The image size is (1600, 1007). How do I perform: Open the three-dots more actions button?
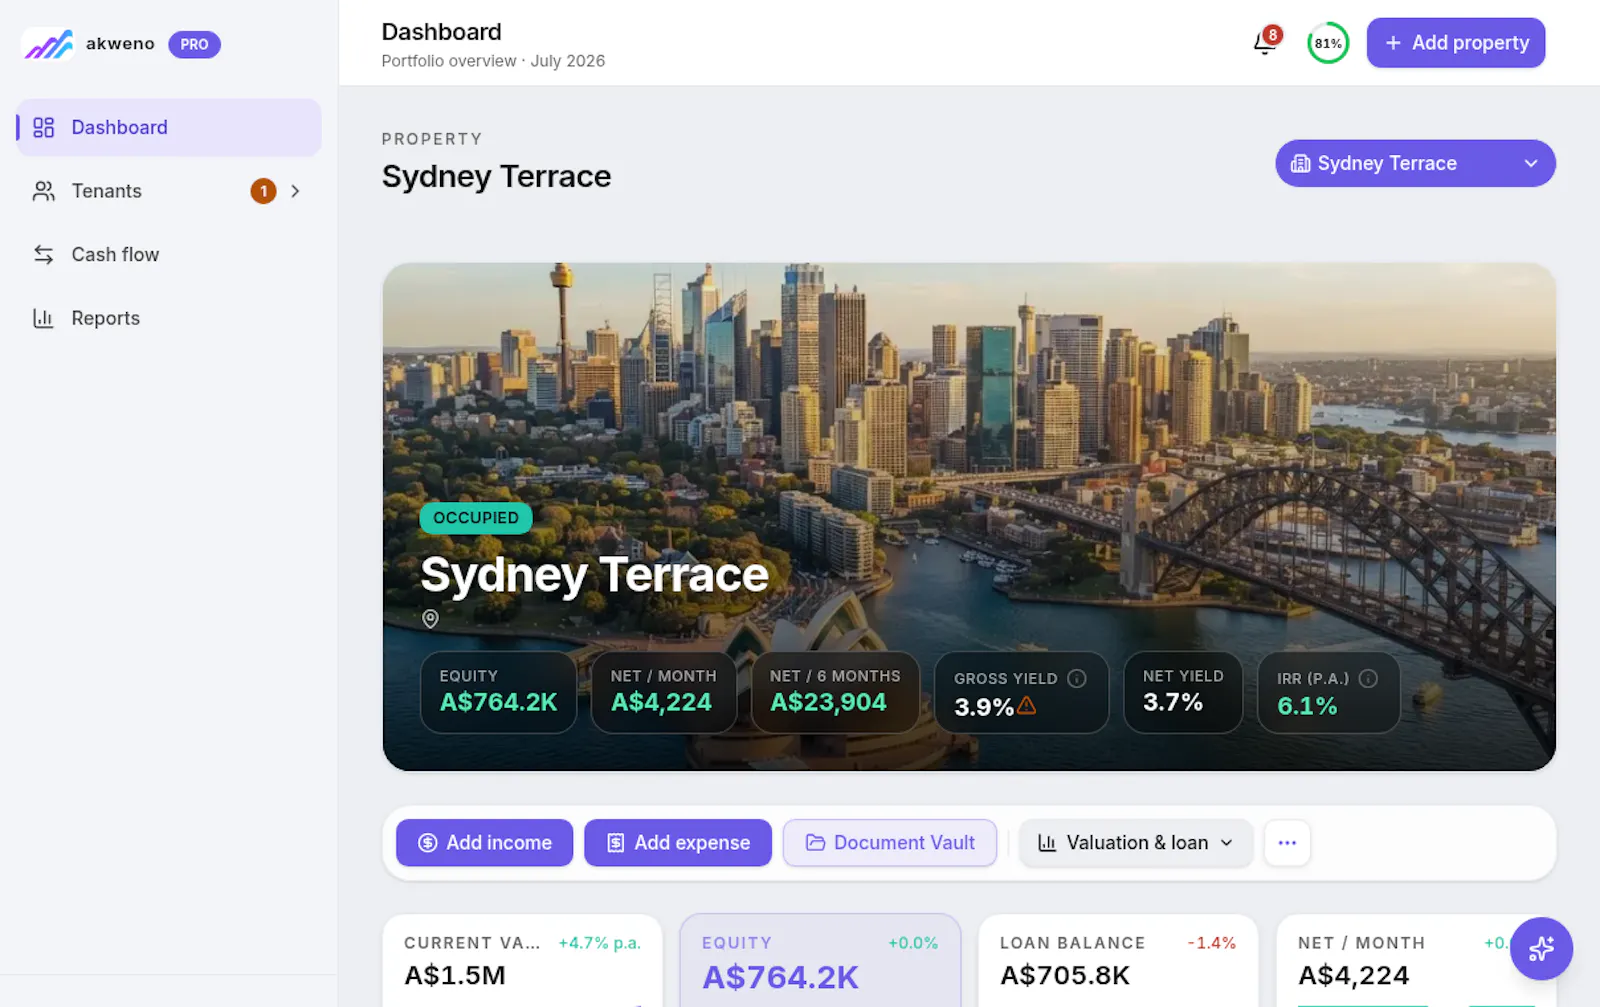pos(1287,843)
